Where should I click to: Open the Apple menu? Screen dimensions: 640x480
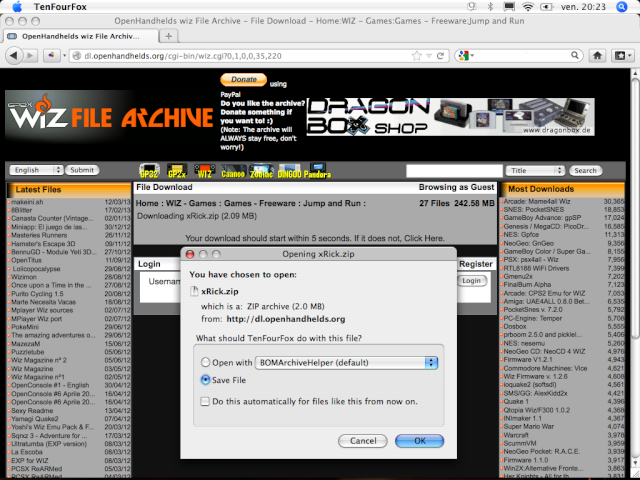click(x=17, y=7)
